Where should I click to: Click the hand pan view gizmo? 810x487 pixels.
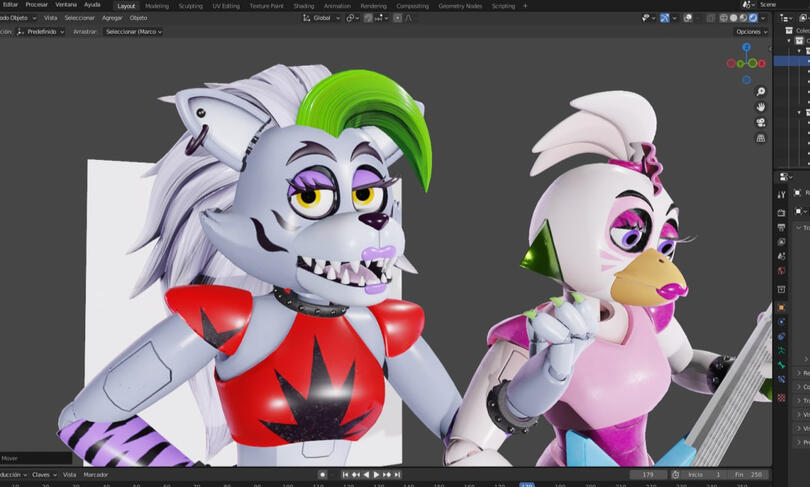pyautogui.click(x=761, y=107)
